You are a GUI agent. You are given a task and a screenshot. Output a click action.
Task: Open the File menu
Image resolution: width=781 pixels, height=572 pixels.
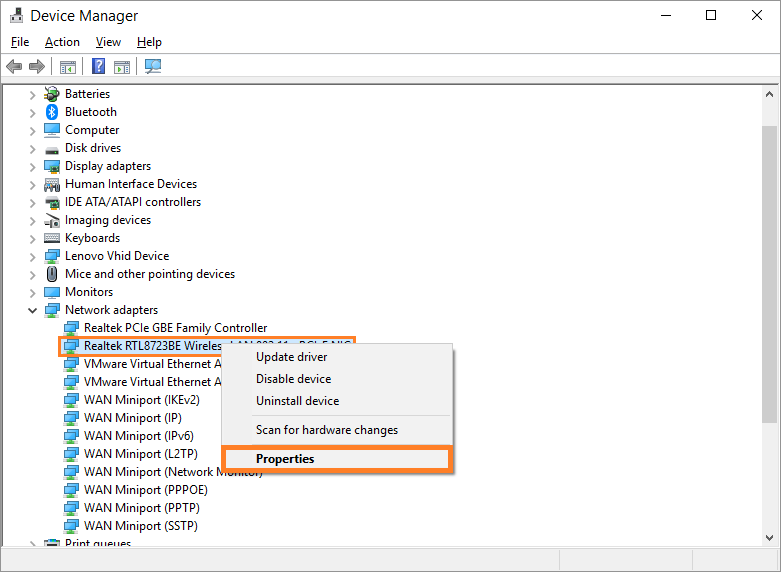click(x=20, y=42)
